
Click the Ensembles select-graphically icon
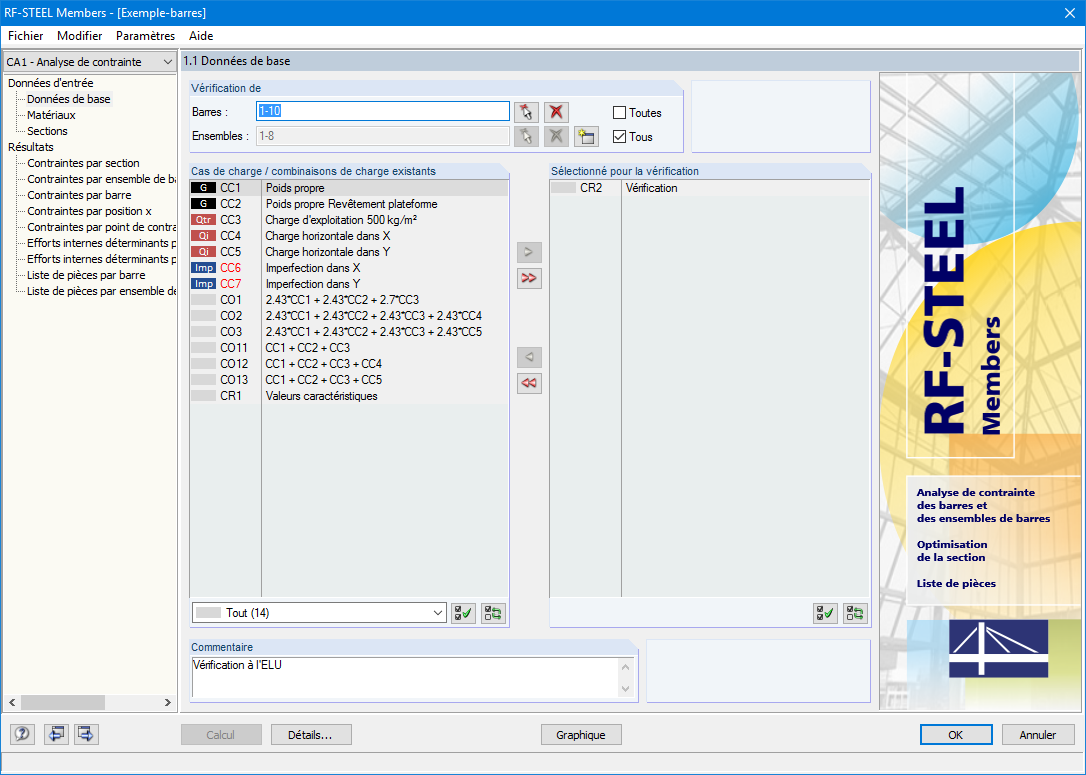point(526,136)
